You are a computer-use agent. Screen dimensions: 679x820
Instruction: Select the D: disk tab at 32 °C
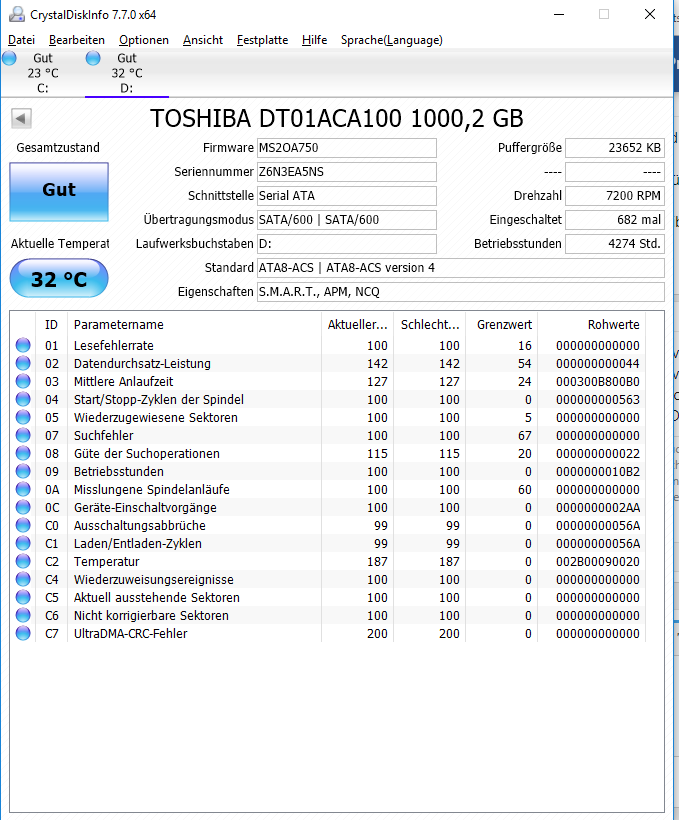[127, 73]
